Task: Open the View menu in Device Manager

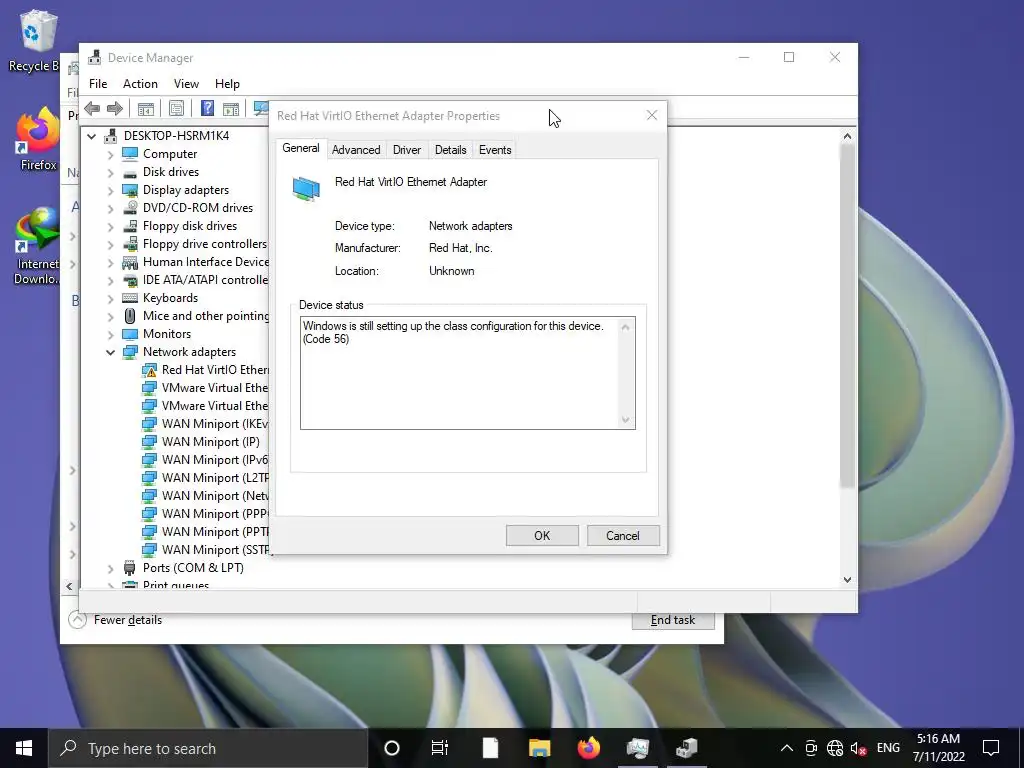Action: tap(186, 84)
